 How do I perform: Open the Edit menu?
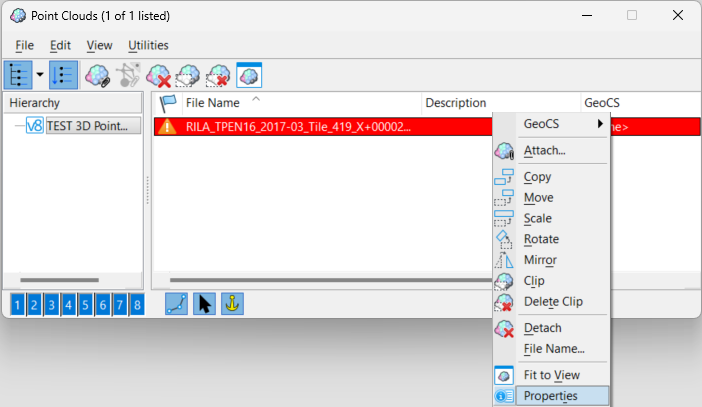(60, 45)
